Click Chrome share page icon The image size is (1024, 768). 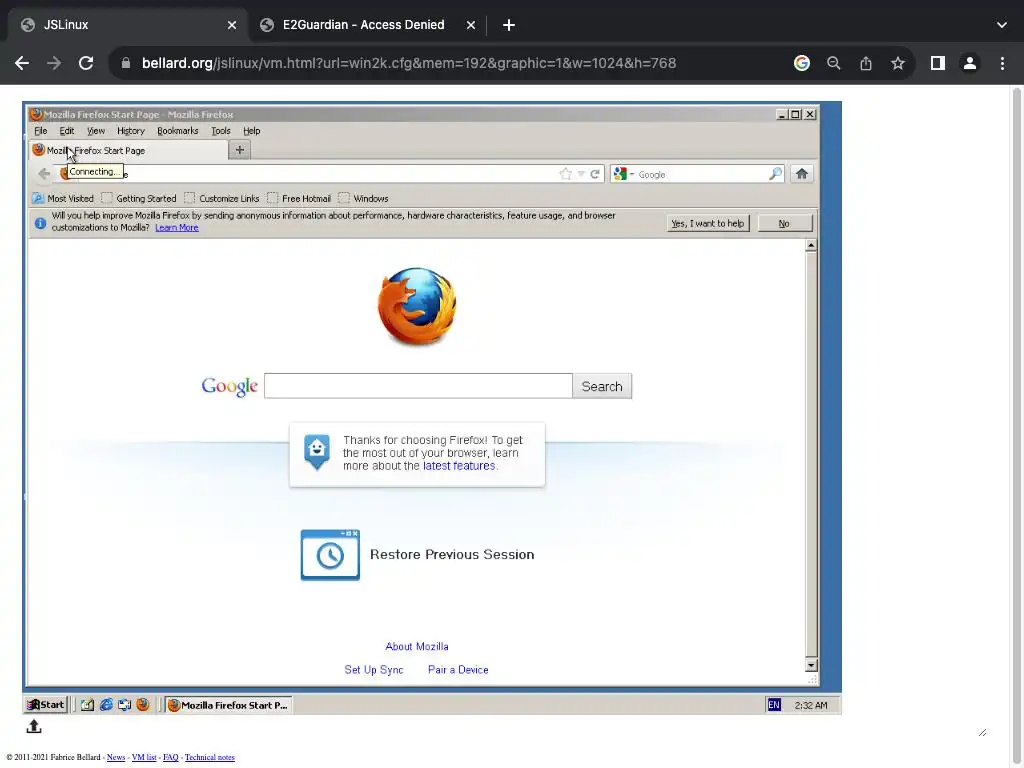(x=865, y=63)
